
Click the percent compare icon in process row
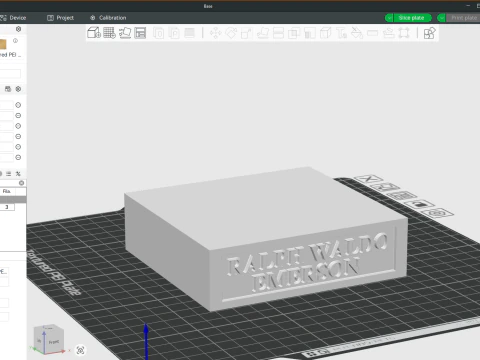(x=18, y=174)
